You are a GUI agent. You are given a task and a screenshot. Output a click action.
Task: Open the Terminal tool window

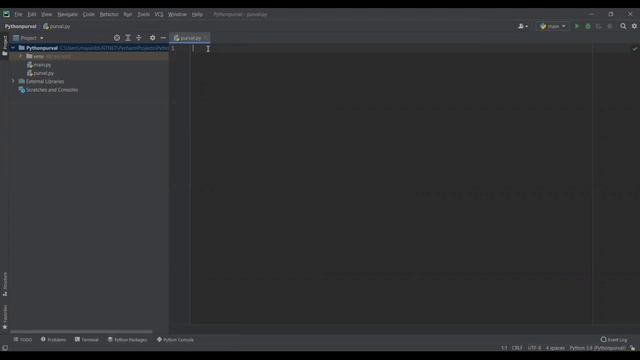click(87, 340)
